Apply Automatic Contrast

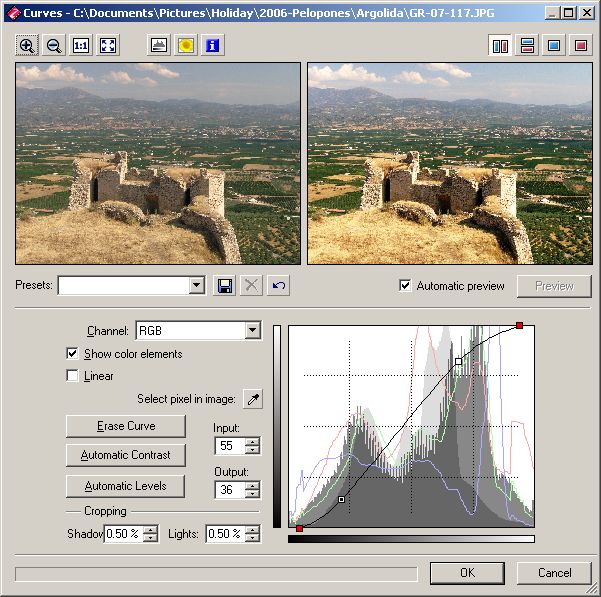click(126, 455)
